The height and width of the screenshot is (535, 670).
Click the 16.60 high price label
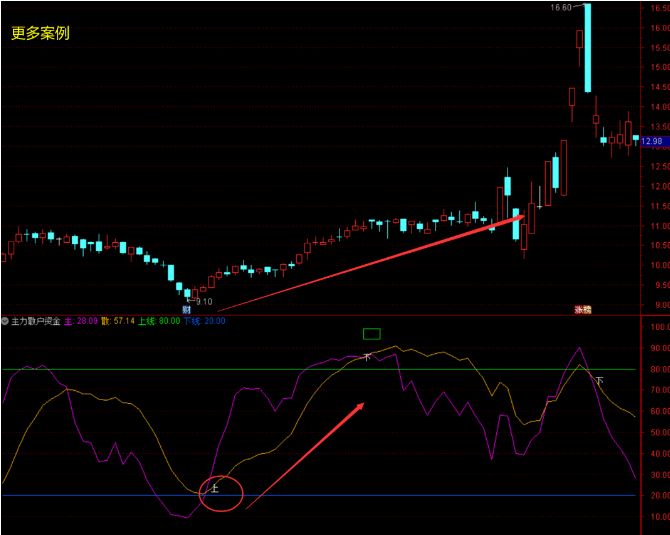pyautogui.click(x=561, y=8)
